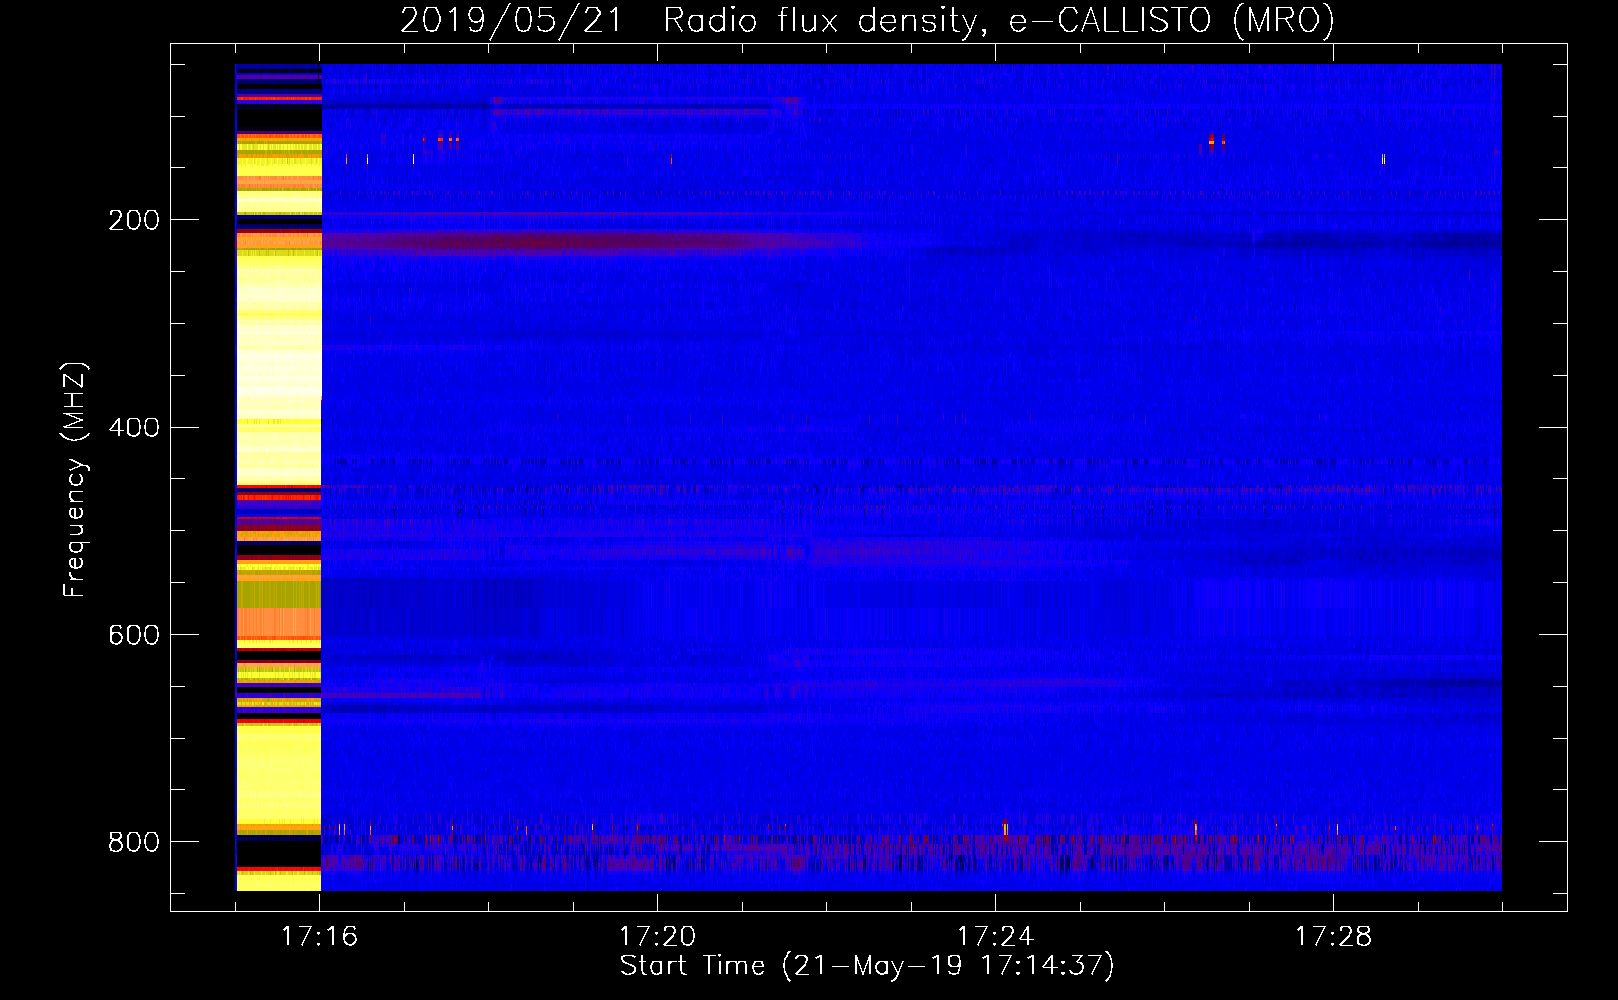Click the 'Start Time' axis caption

pyautogui.click(x=867, y=967)
